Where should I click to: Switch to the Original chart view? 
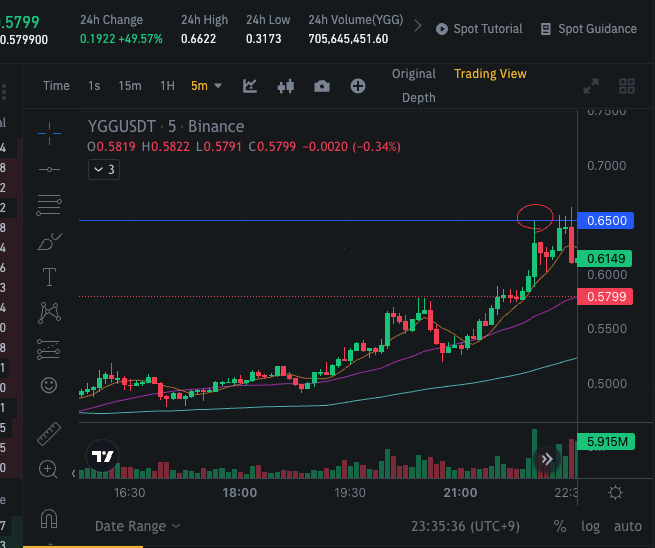tap(414, 74)
